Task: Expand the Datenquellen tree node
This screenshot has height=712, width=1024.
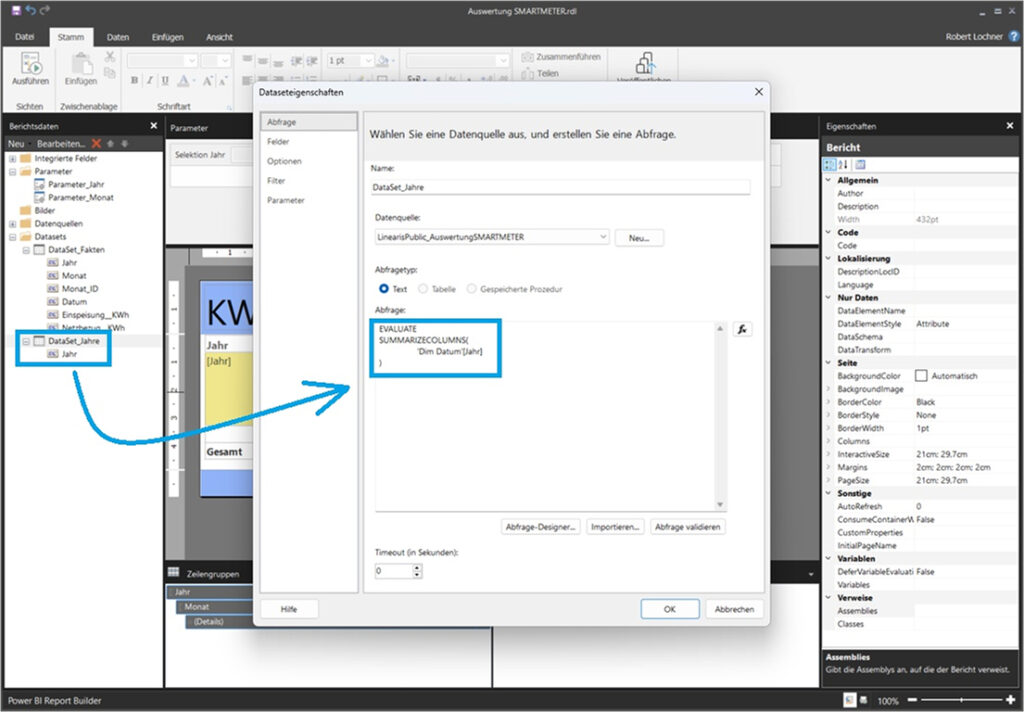Action: tap(12, 224)
